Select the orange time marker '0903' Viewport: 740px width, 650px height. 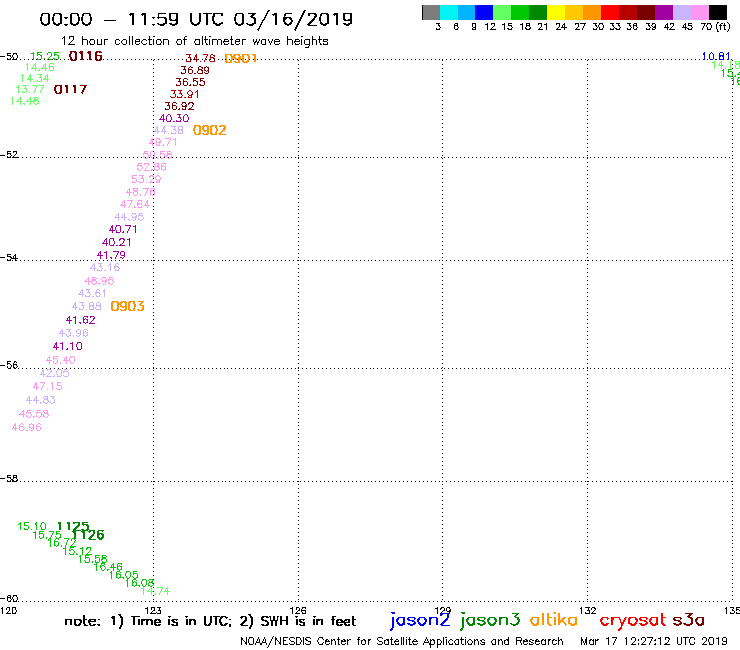pyautogui.click(x=127, y=306)
